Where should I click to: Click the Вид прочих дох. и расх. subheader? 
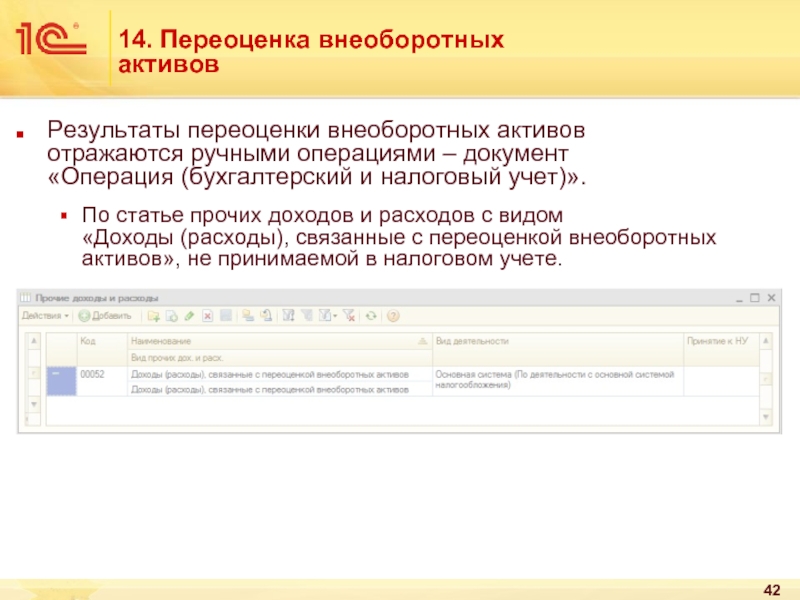279,358
